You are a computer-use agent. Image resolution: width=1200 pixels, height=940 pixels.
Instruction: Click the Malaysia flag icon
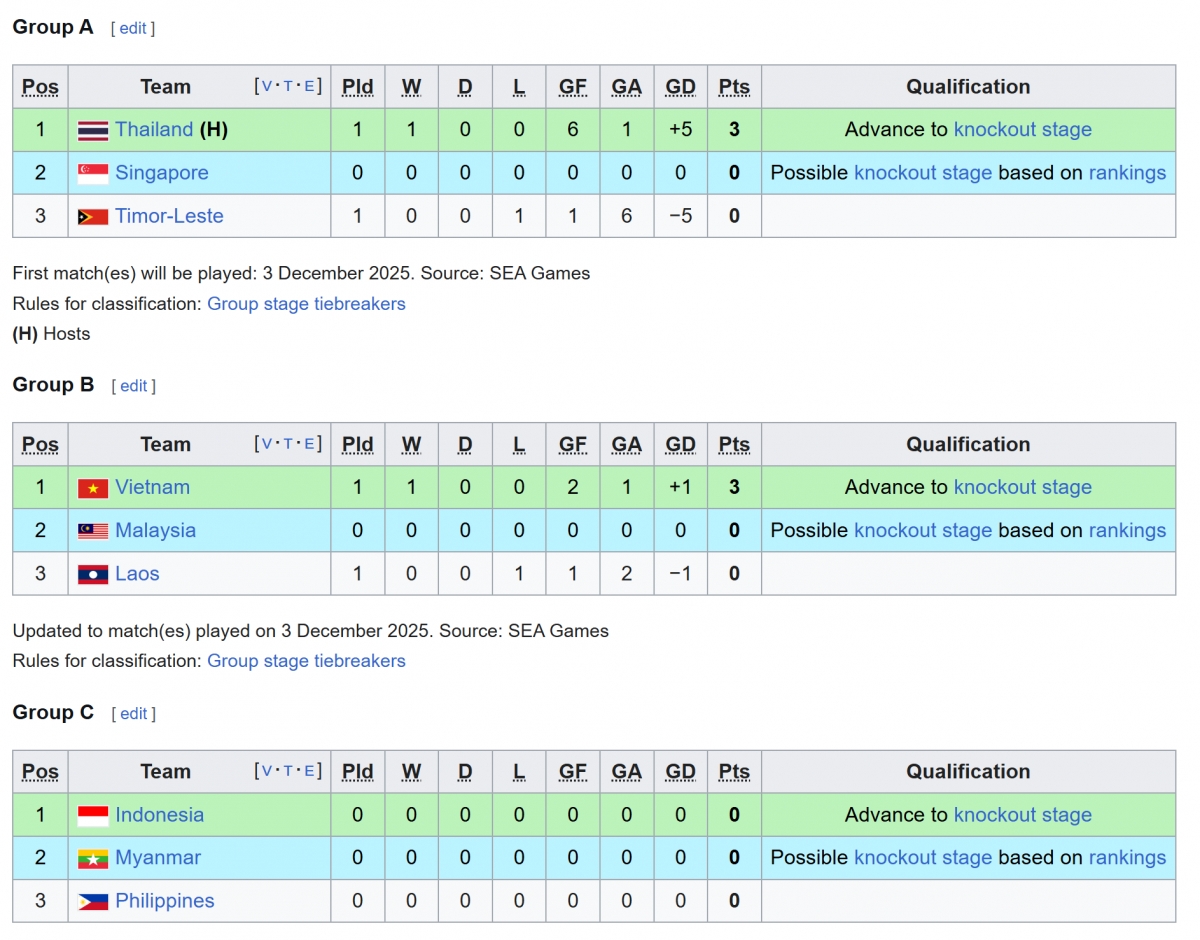93,531
